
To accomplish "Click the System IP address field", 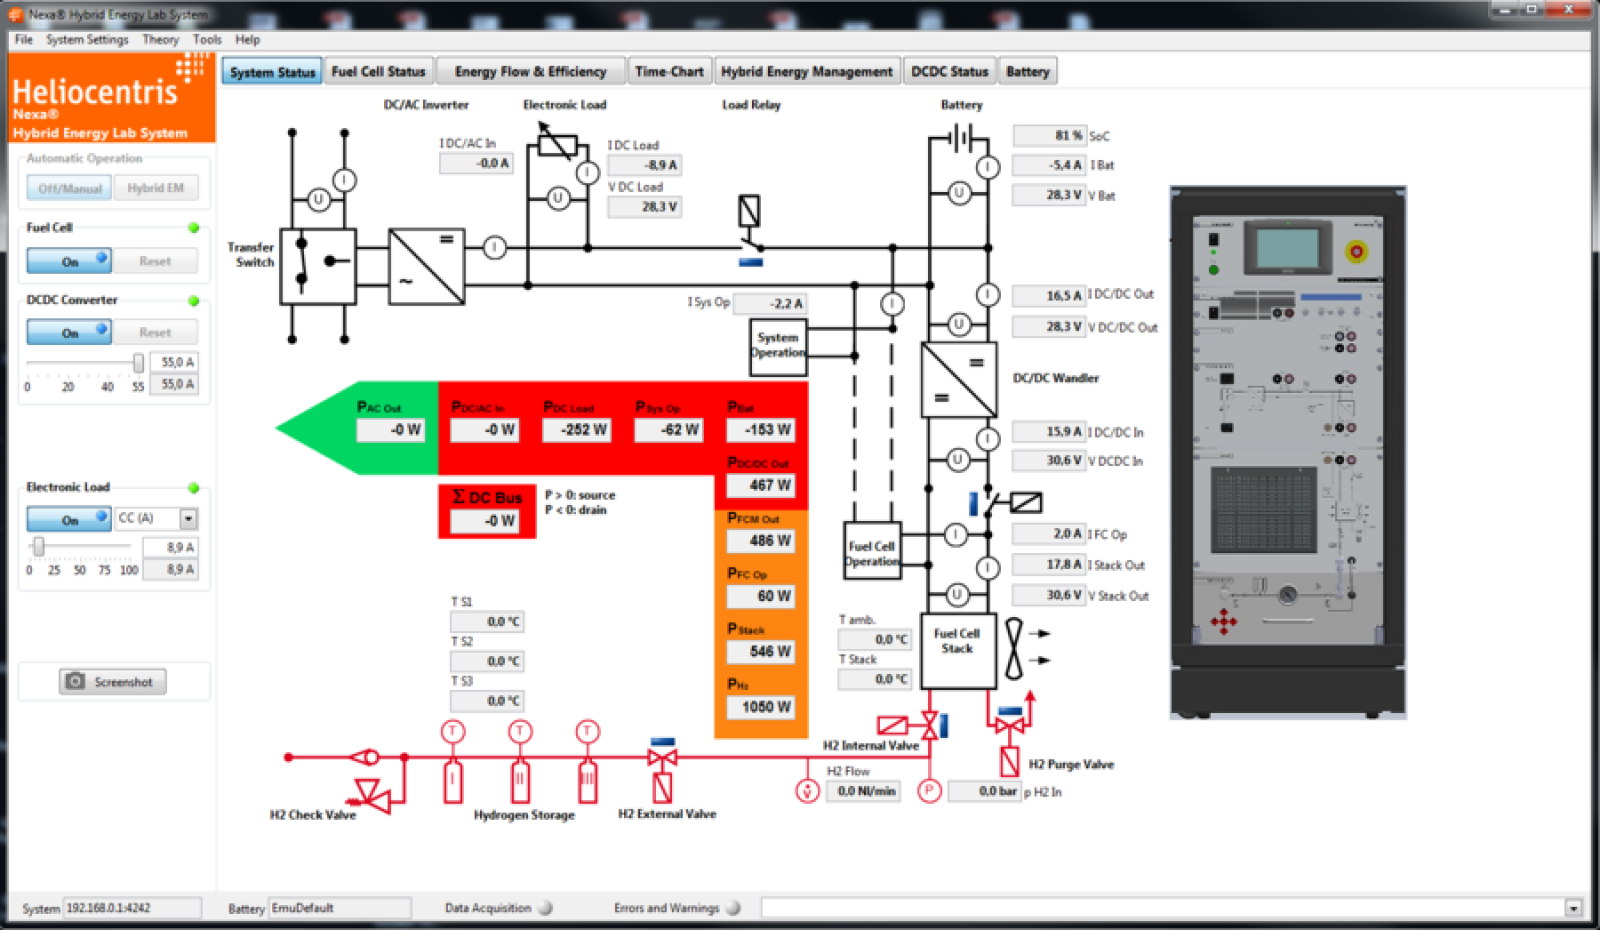I will pyautogui.click(x=131, y=908).
